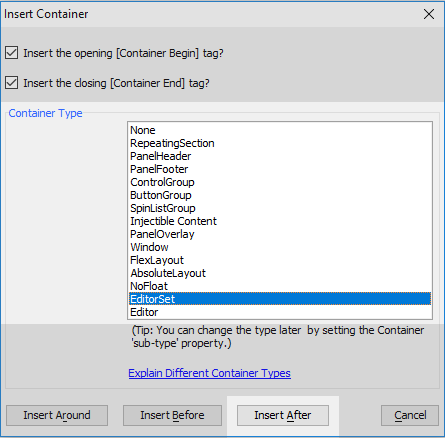The height and width of the screenshot is (438, 445).
Task: Select PanelFooter container type
Action: coord(280,169)
